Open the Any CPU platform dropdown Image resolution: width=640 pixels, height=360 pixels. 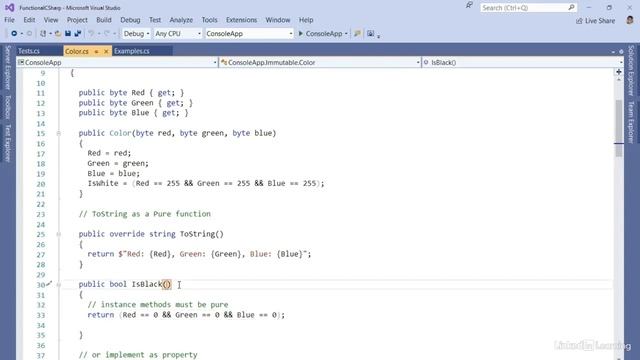click(x=178, y=33)
